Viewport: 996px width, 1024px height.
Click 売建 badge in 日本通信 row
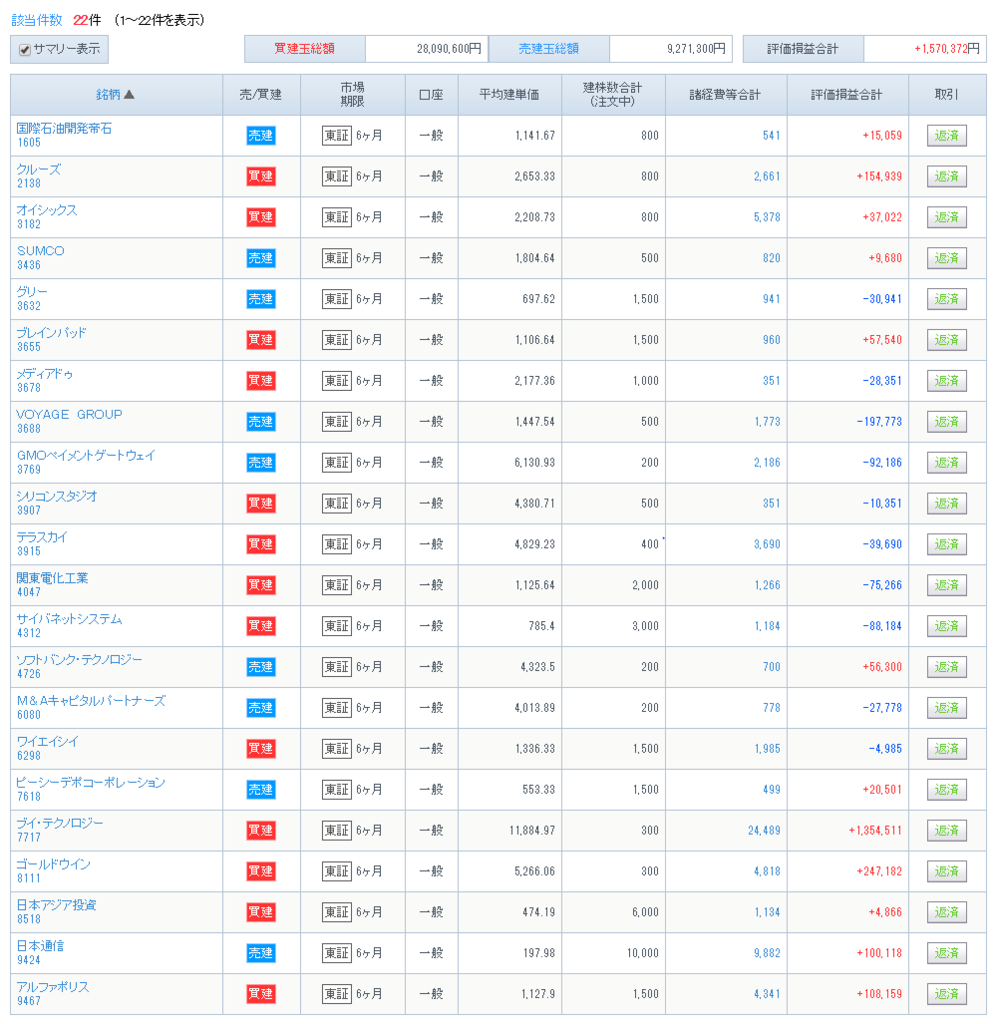261,953
